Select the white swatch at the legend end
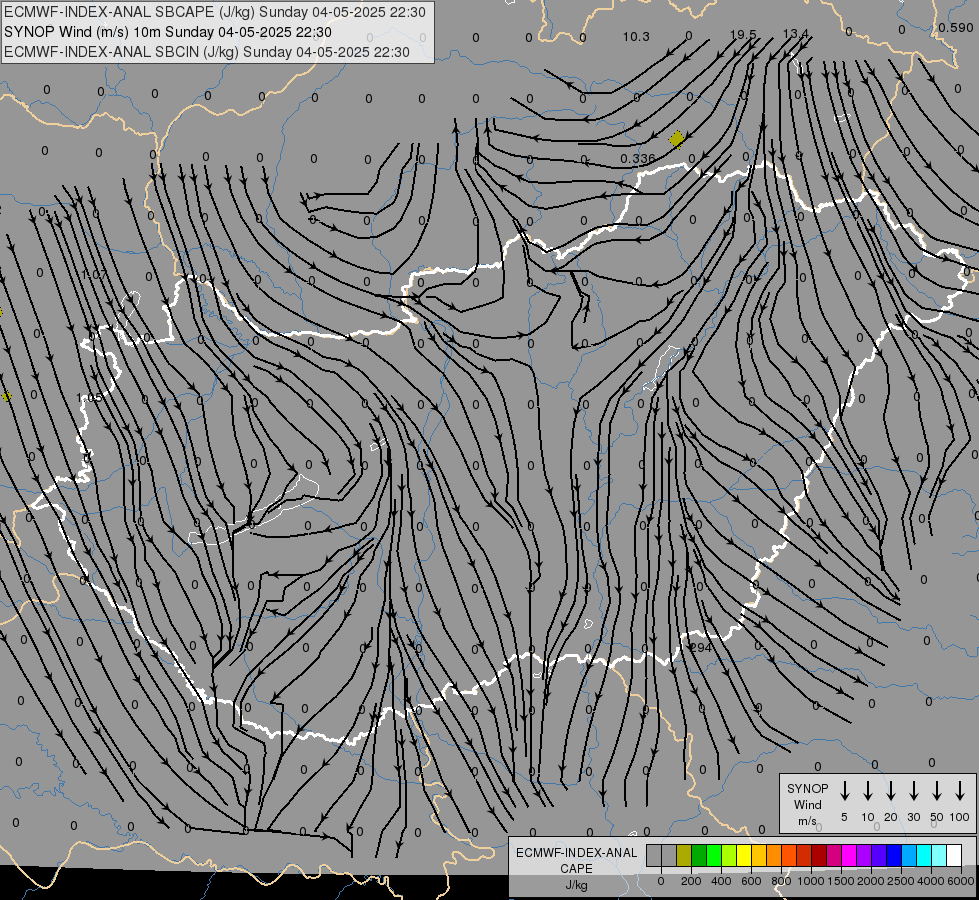The width and height of the screenshot is (979, 900). 953,855
